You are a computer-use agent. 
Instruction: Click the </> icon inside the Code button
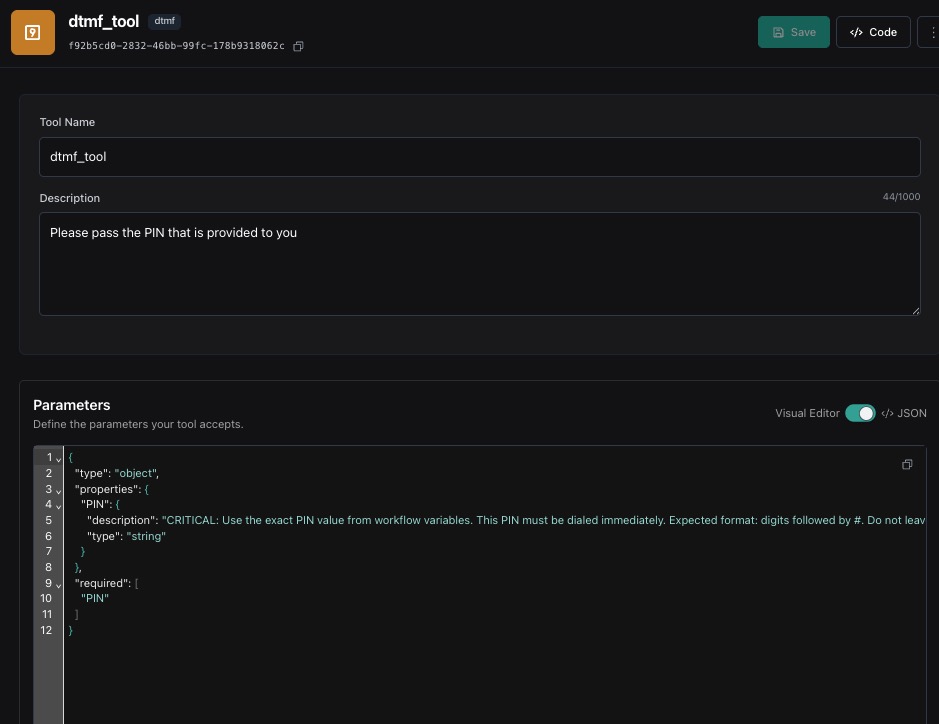[x=857, y=32]
